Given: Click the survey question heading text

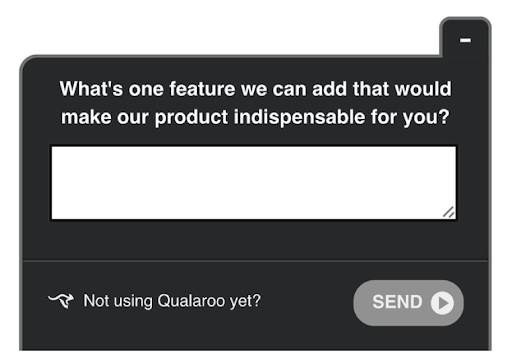Looking at the screenshot, I should click(x=255, y=103).
